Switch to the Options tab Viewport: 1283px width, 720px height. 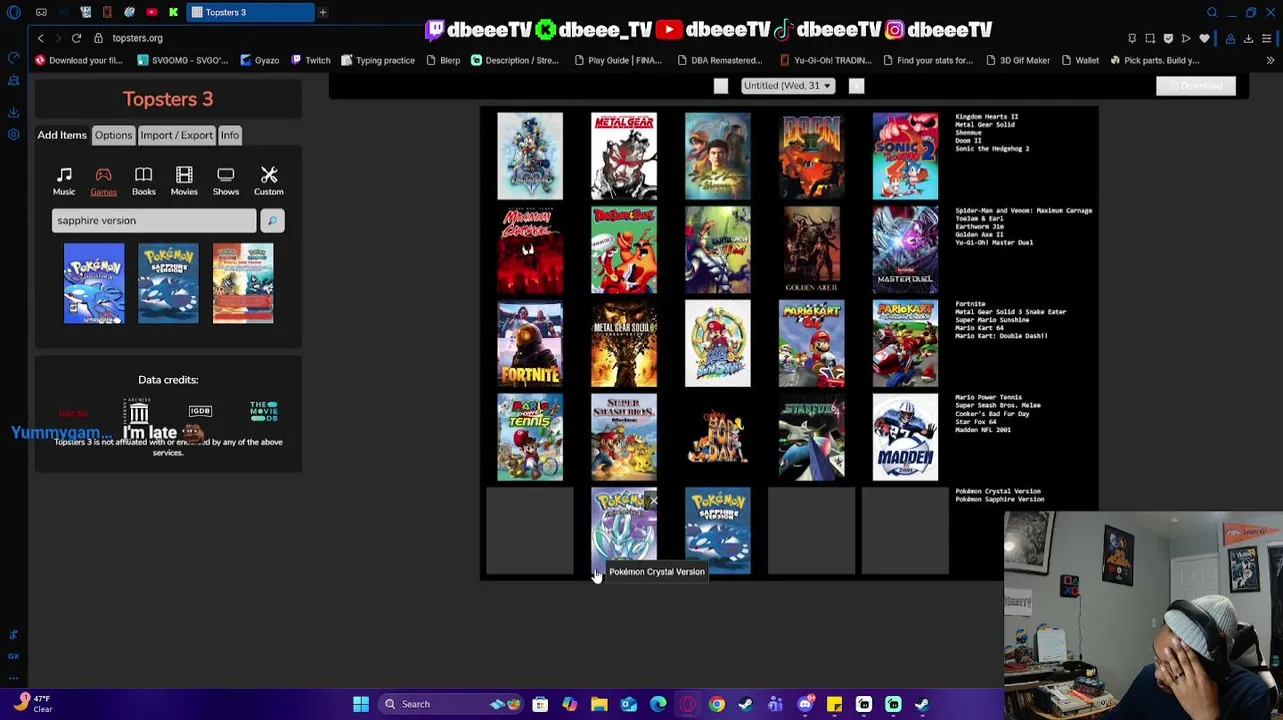point(113,135)
